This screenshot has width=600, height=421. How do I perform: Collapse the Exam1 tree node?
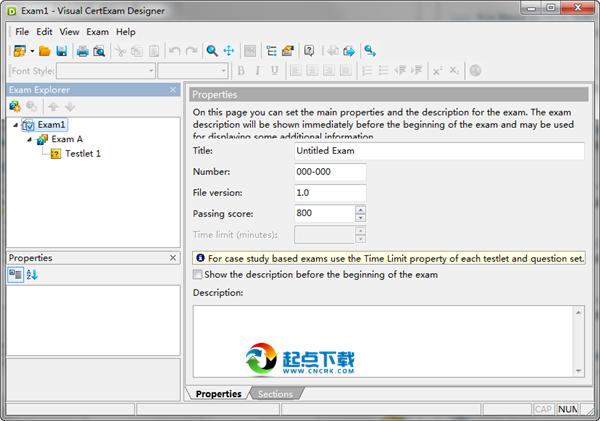(15, 125)
